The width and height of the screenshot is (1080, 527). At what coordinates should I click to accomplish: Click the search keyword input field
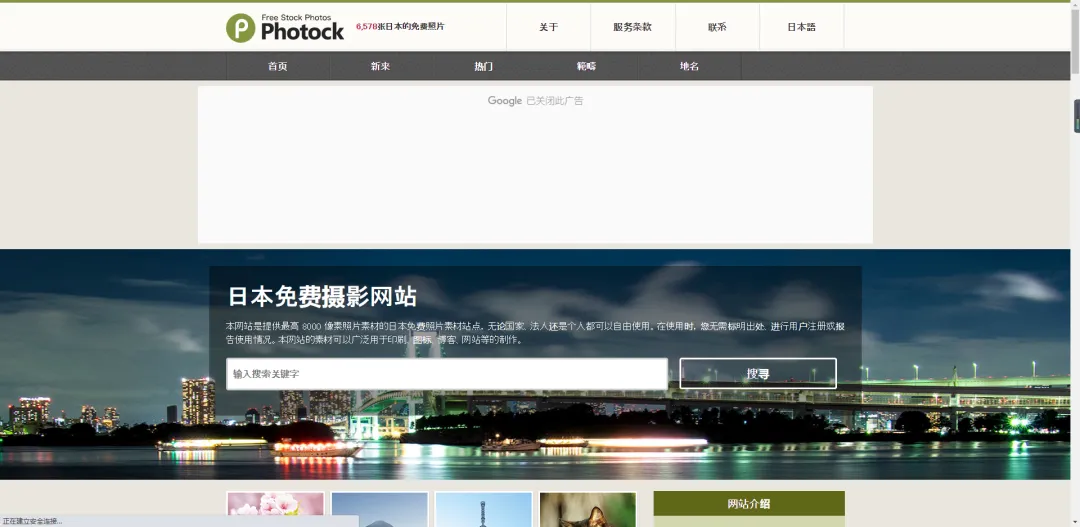[x=446, y=374]
